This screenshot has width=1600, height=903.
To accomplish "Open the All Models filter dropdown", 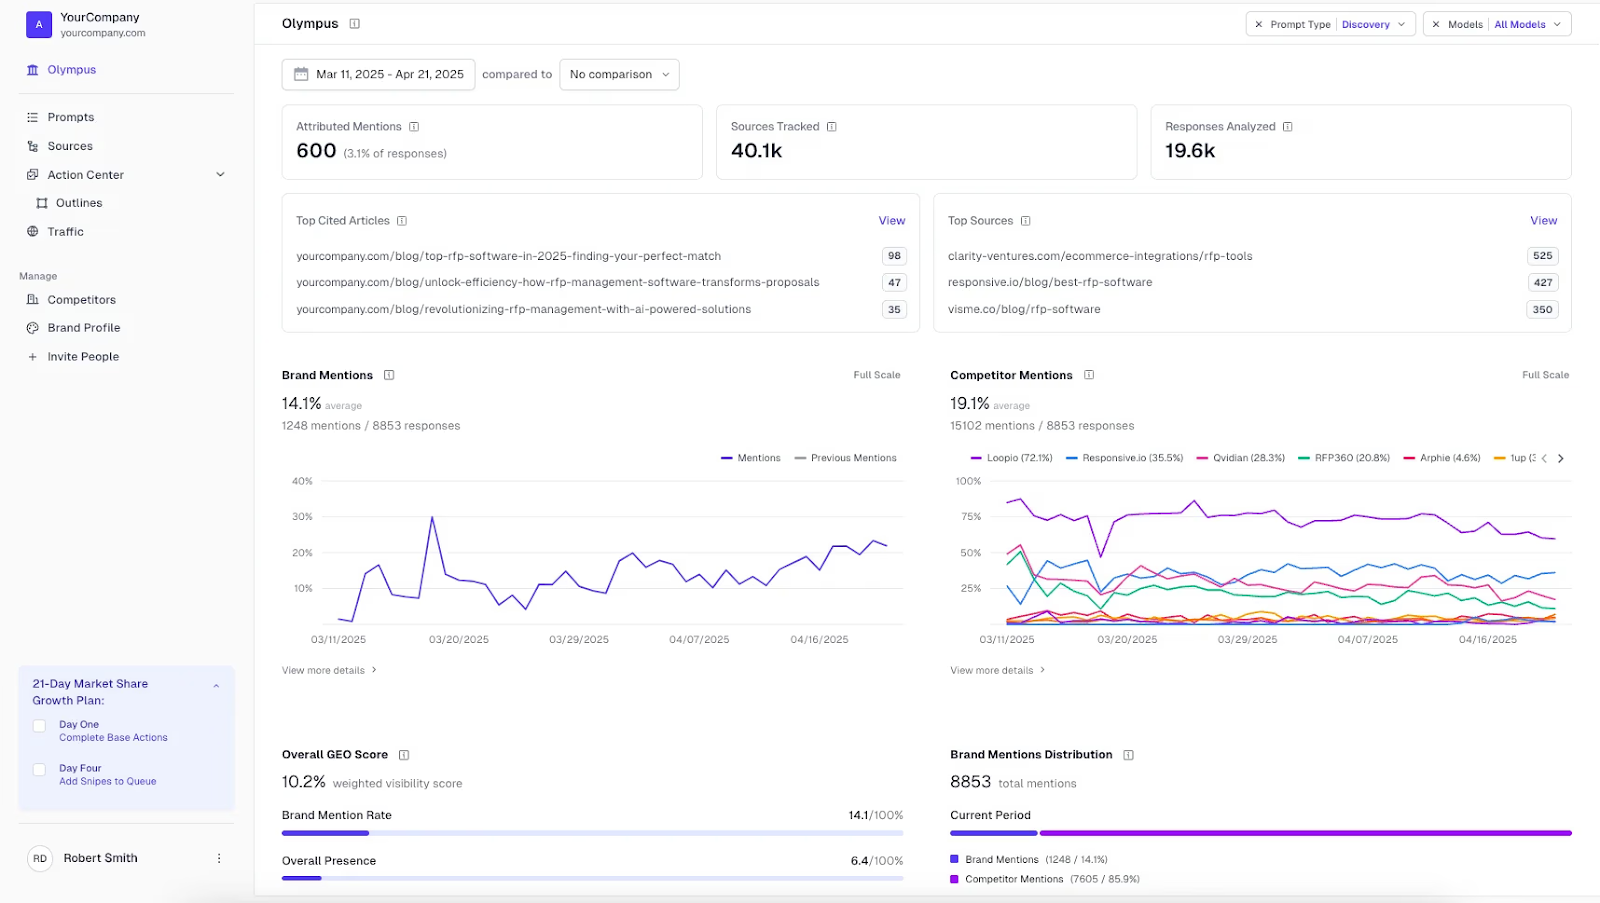I will point(1522,23).
